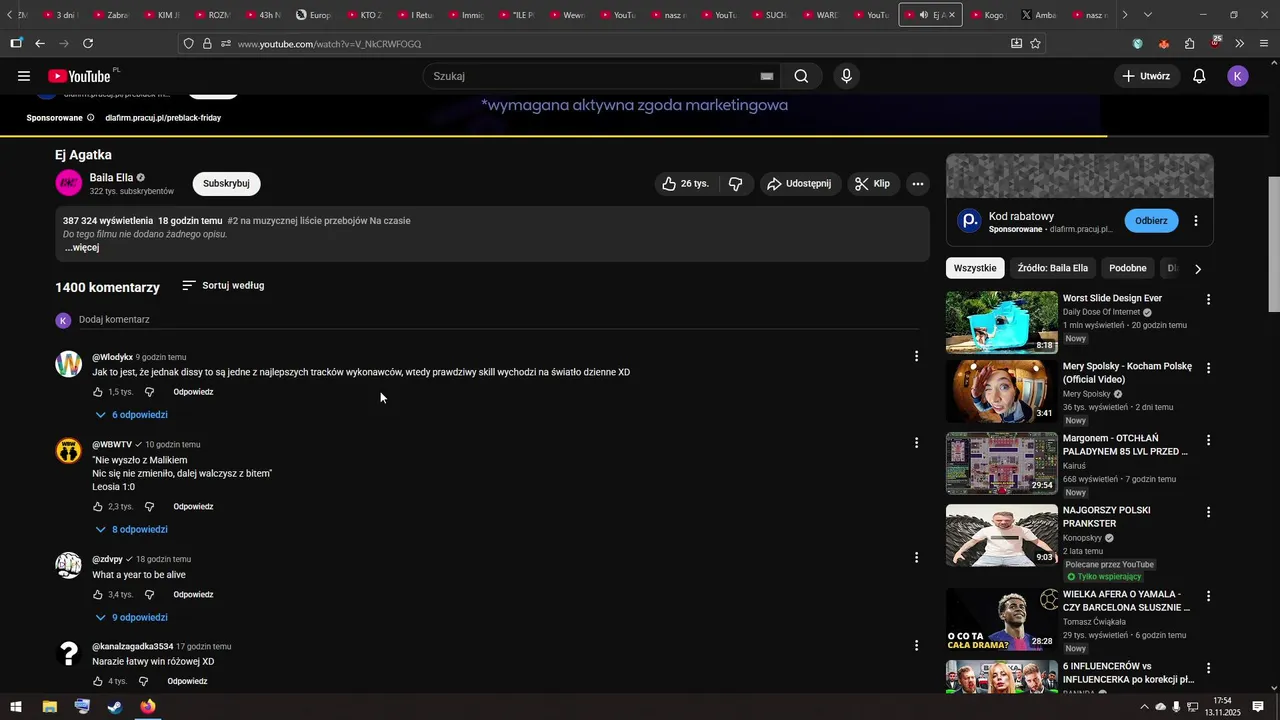1280x720 pixels.
Task: Open options menu for @Wlodykx comment
Action: (x=916, y=356)
